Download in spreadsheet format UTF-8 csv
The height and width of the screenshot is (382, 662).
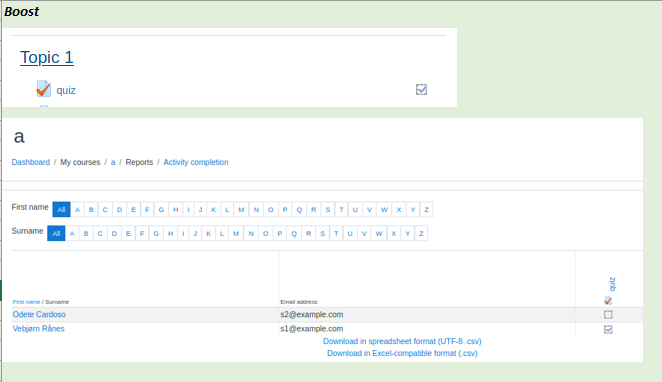pos(402,341)
